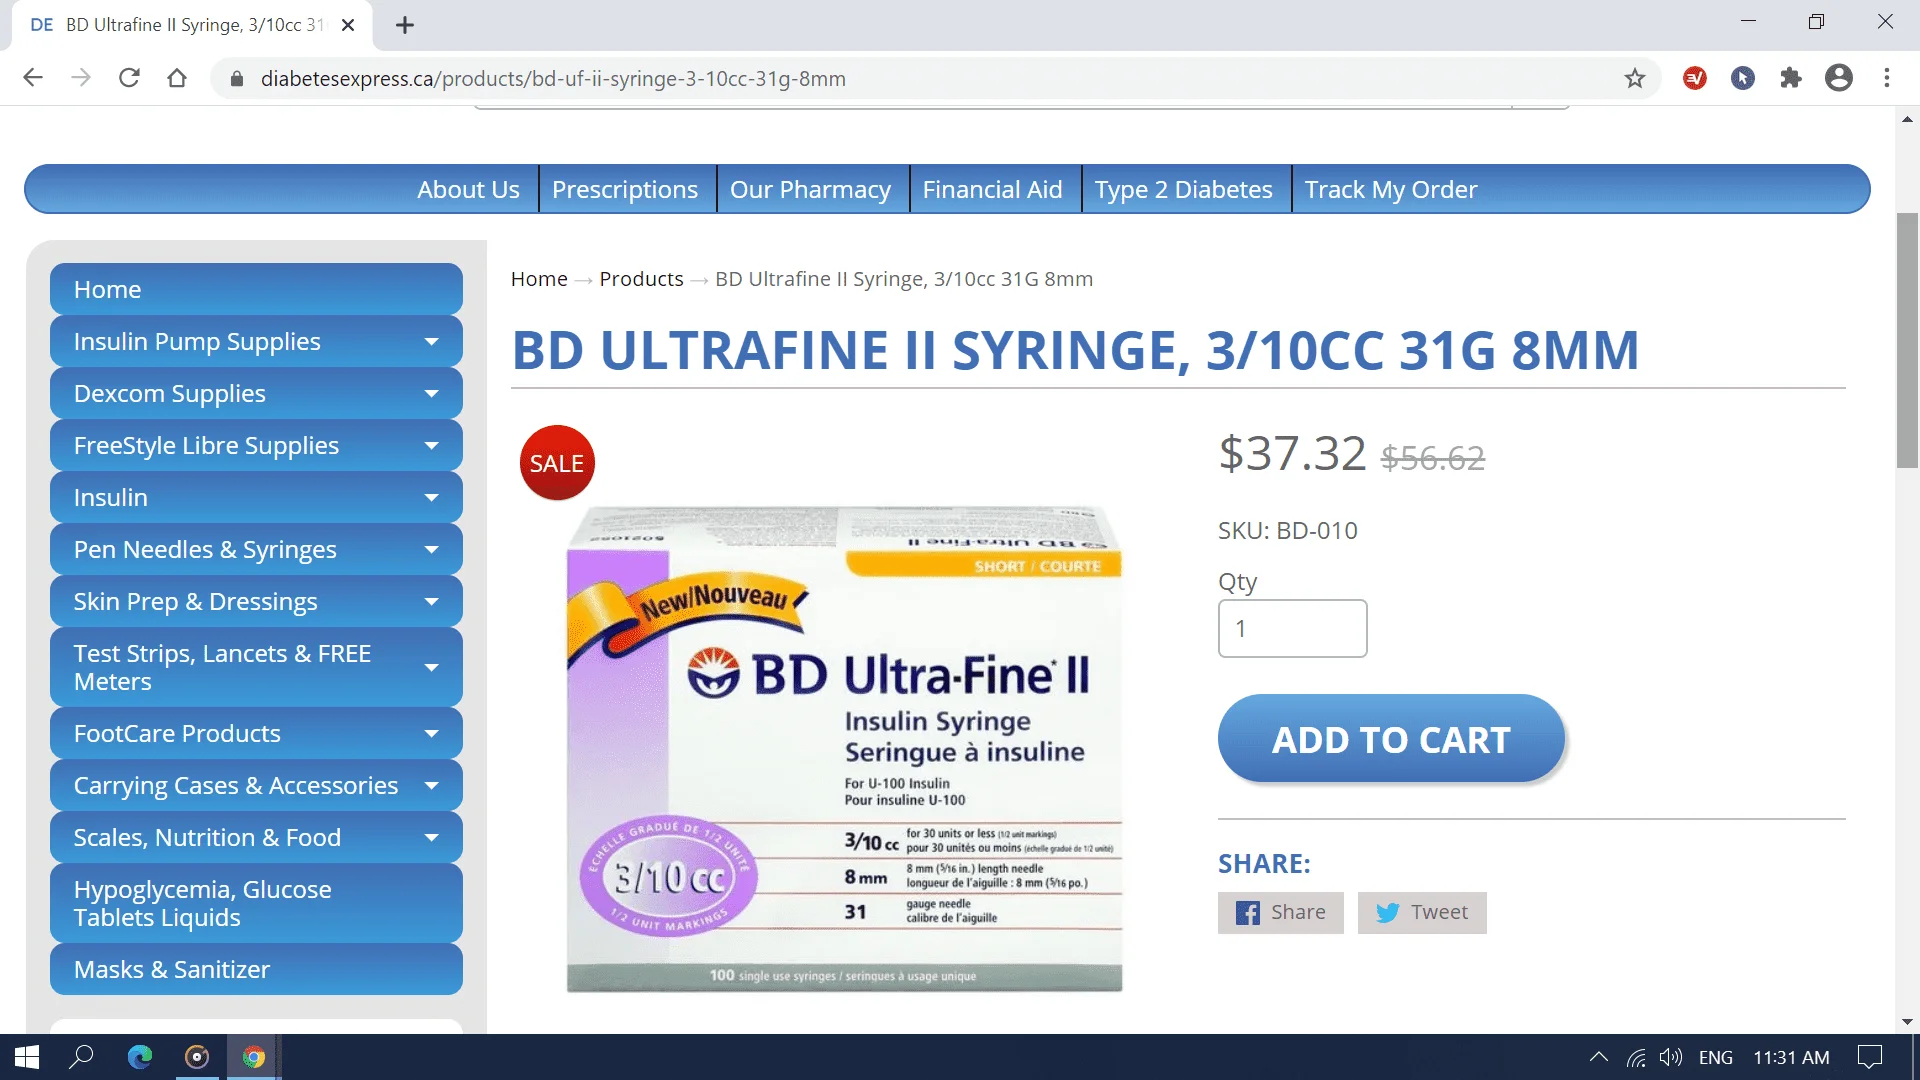Open the volume control tray icon
This screenshot has height=1080, width=1920.
pyautogui.click(x=1671, y=1057)
